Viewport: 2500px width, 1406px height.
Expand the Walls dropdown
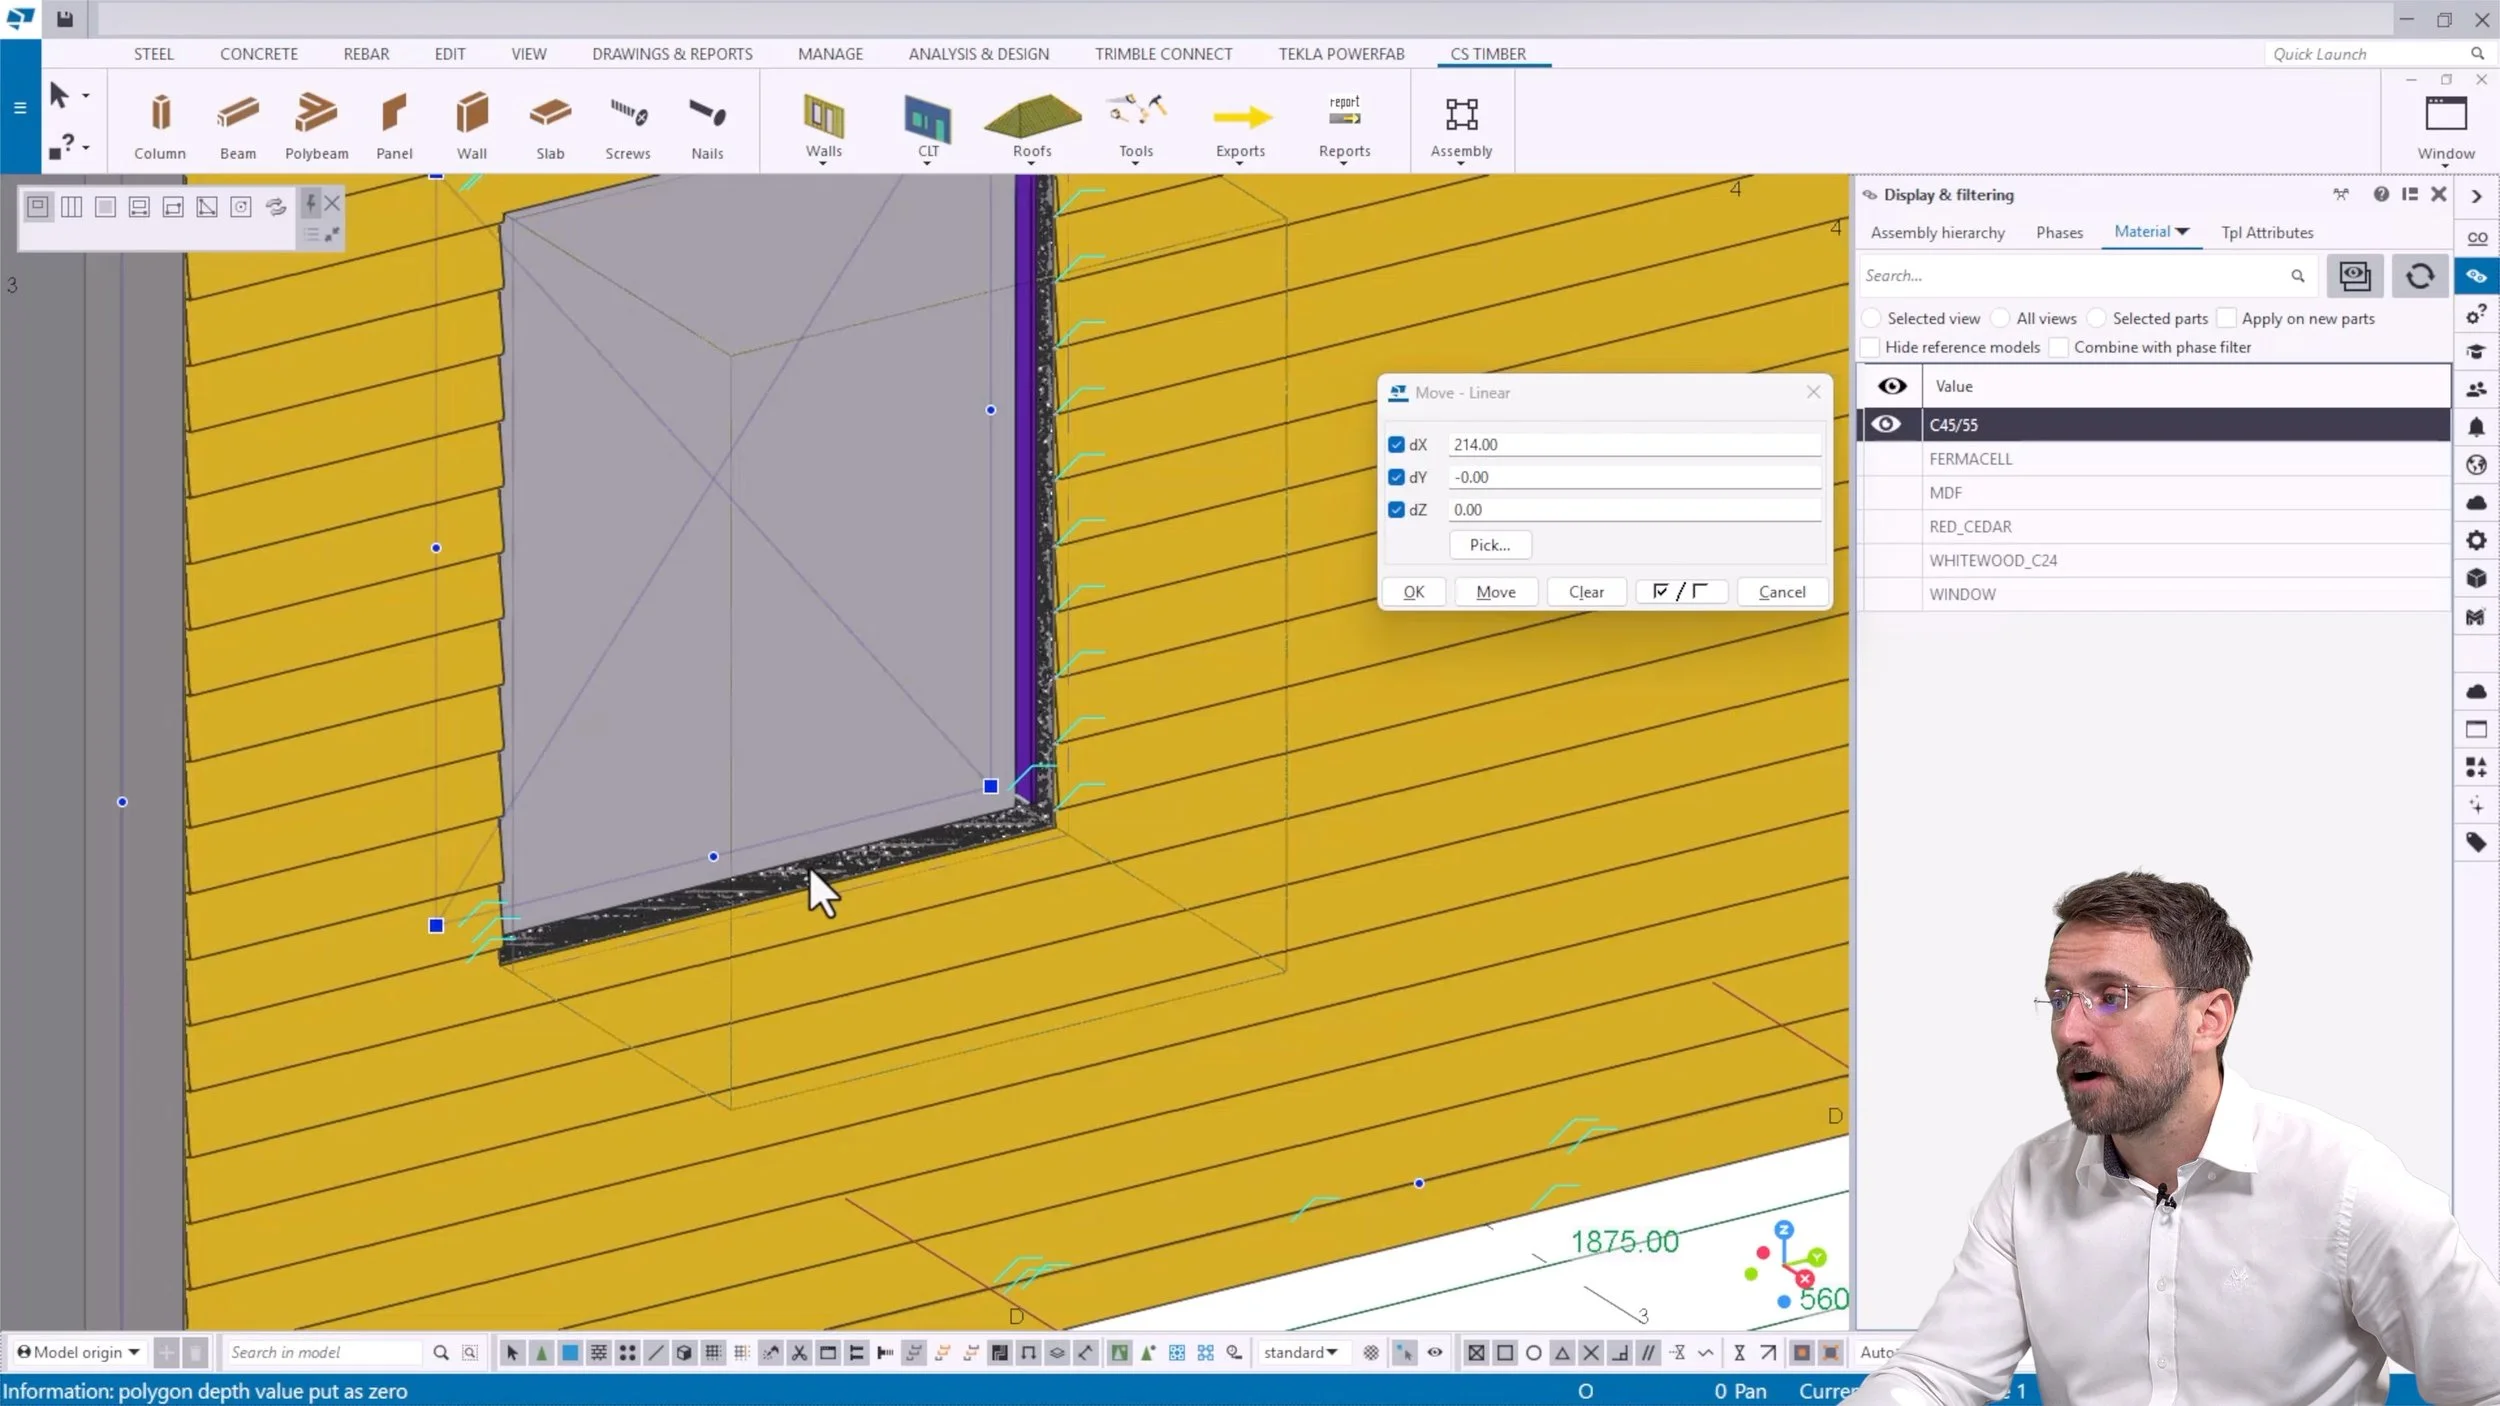(823, 162)
